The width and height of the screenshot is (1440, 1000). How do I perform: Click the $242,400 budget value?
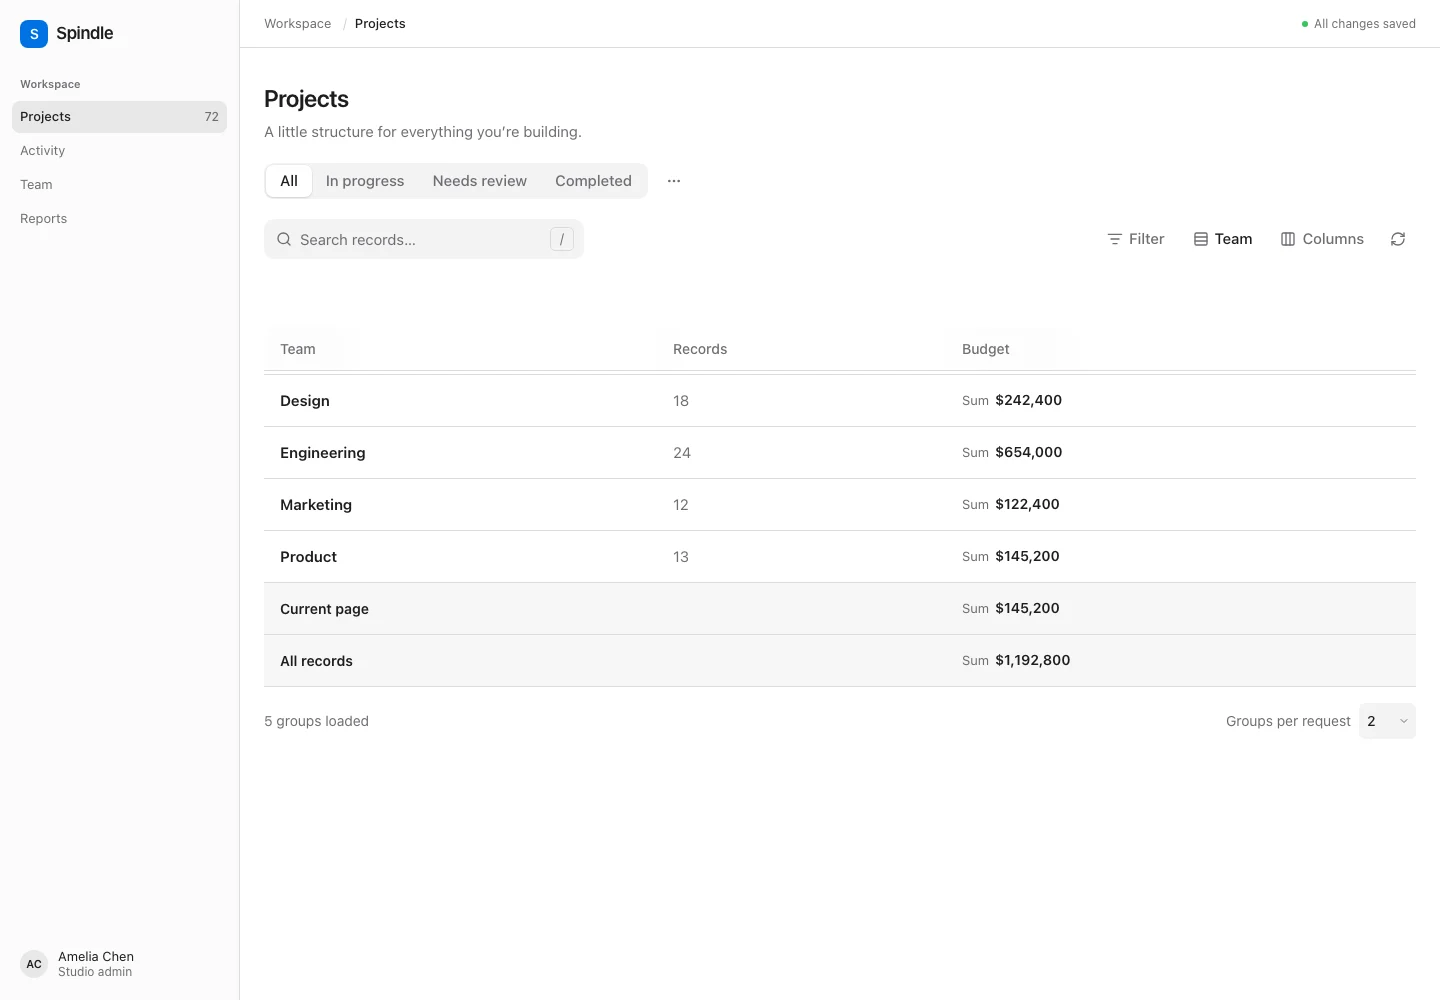pos(1029,400)
